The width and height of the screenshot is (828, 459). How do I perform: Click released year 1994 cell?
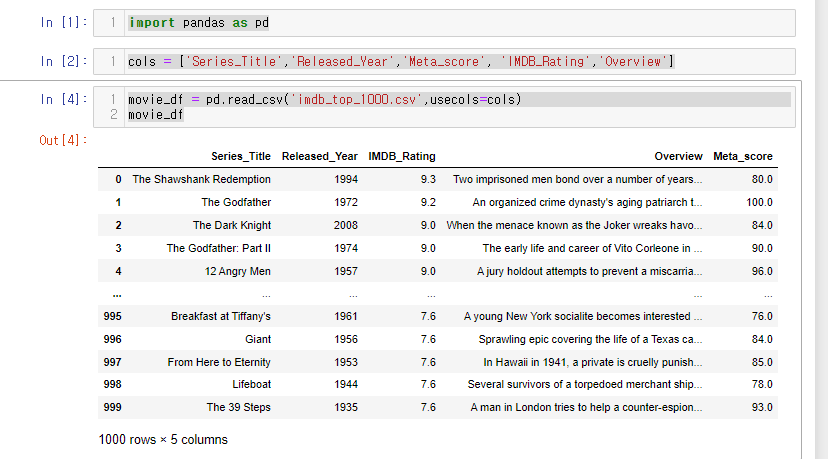(x=346, y=180)
